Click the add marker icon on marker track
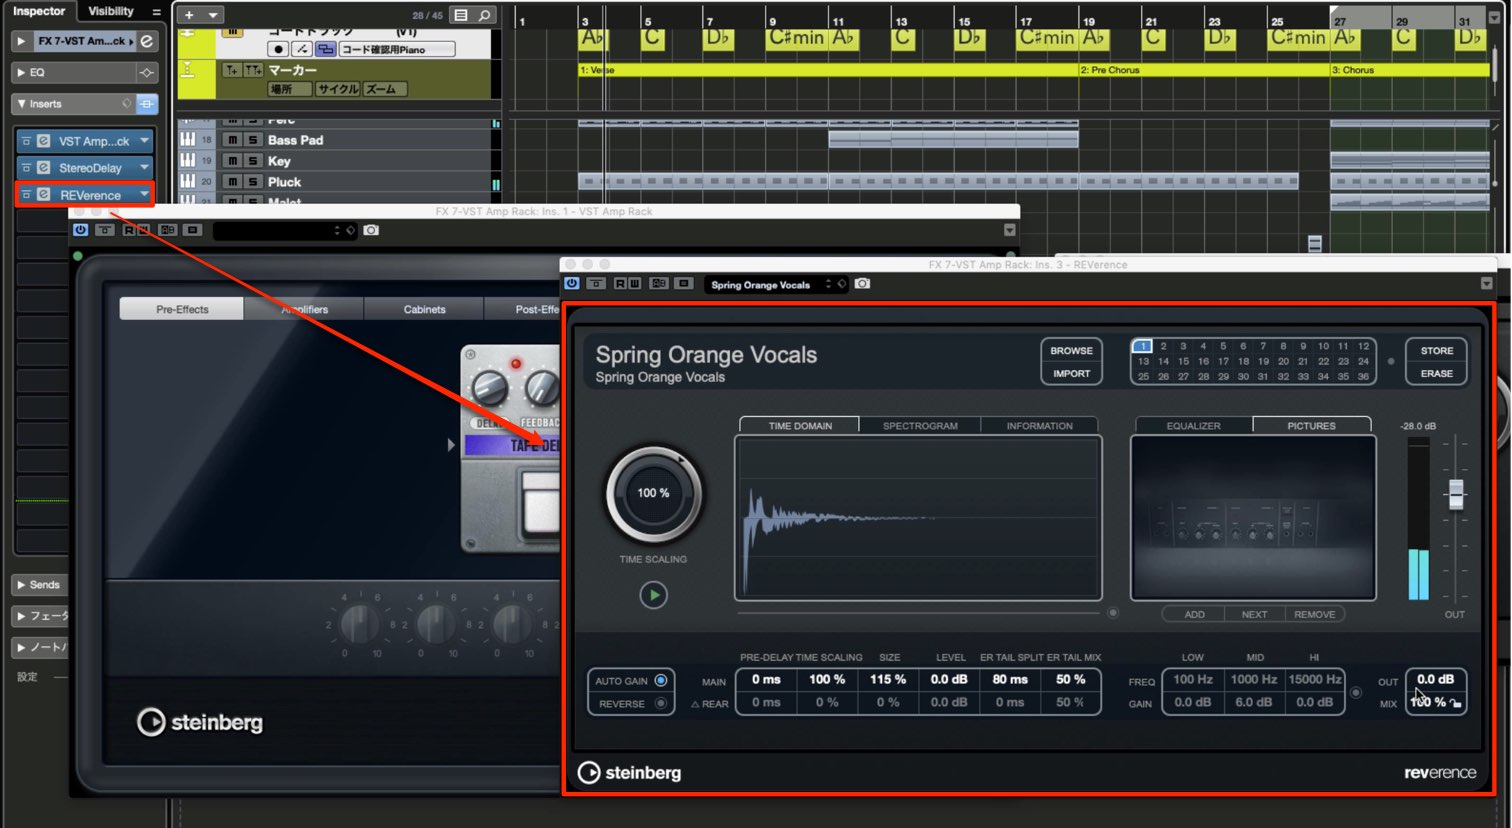The height and width of the screenshot is (828, 1512). (232, 70)
